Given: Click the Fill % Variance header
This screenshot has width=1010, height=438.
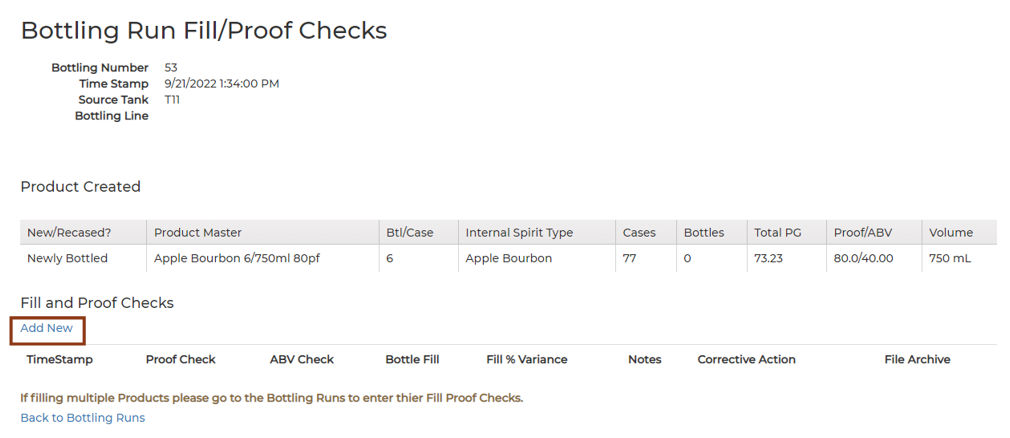Looking at the screenshot, I should click(526, 359).
